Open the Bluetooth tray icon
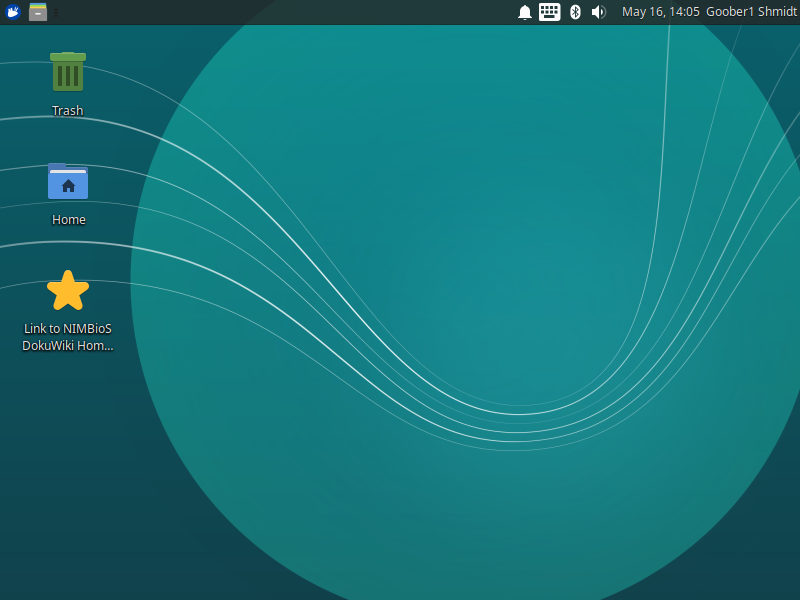 575,12
